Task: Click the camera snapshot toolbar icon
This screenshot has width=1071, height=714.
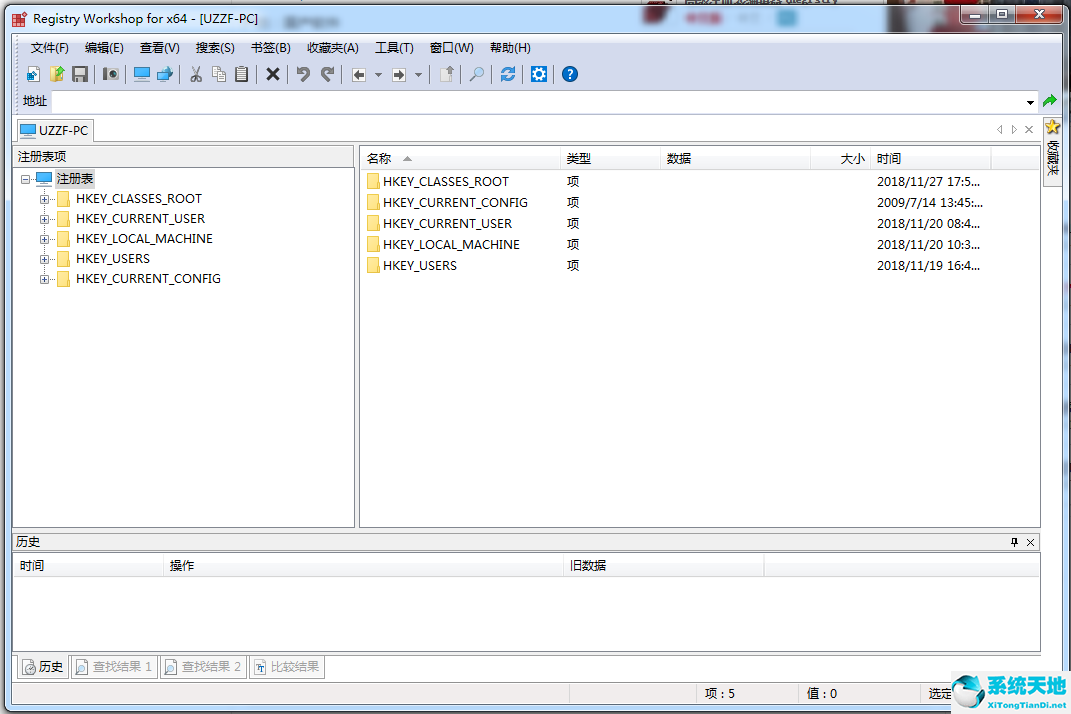Action: tap(111, 74)
